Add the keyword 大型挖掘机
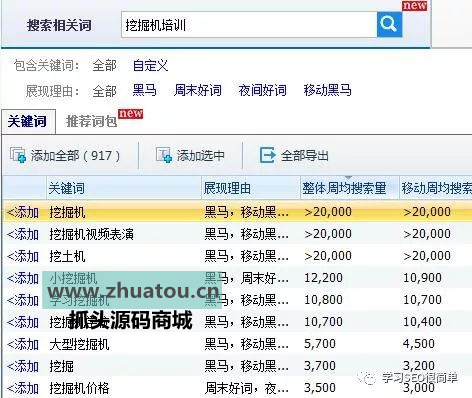This screenshot has height=398, width=472. pos(23,344)
